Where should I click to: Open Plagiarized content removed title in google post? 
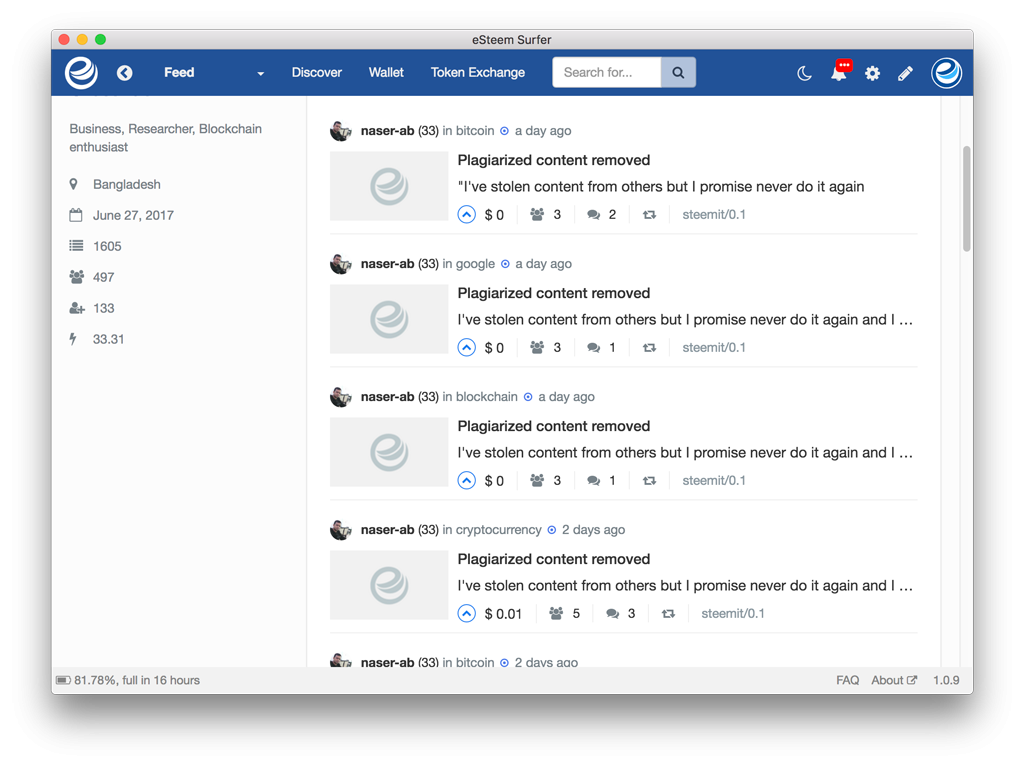[x=554, y=293]
